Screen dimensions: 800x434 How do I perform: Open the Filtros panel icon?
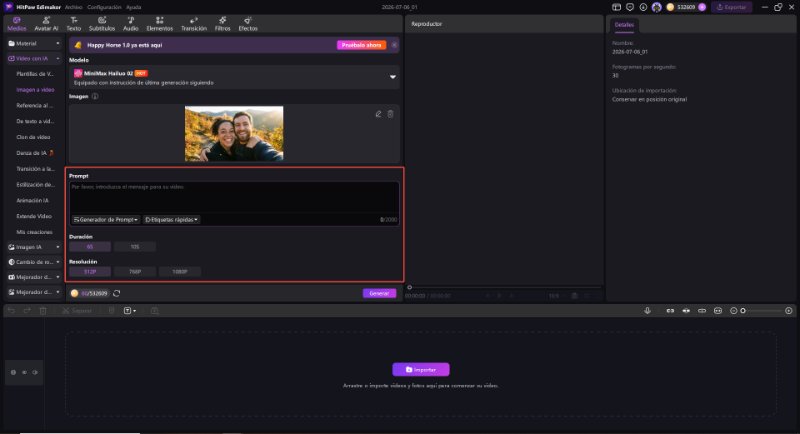coord(222,23)
